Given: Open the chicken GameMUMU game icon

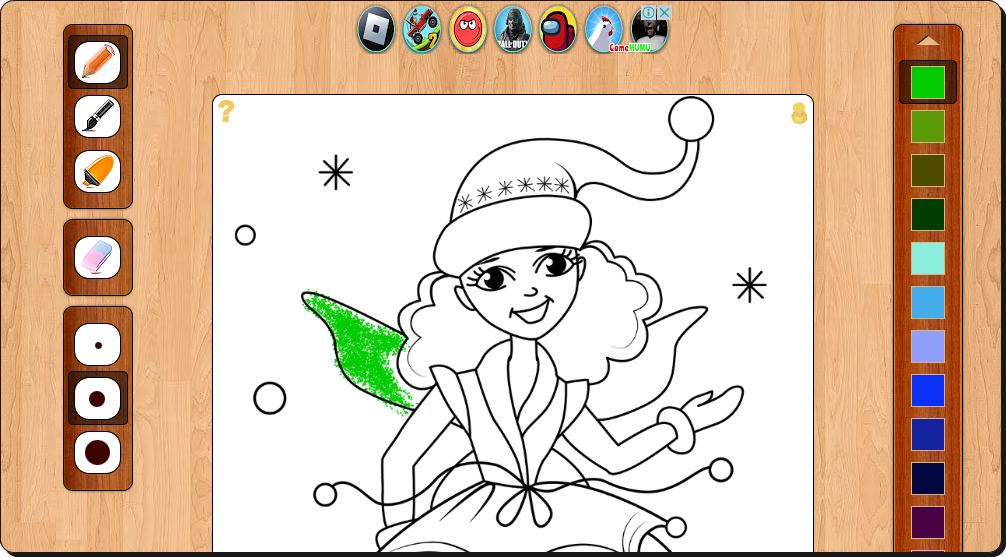Looking at the screenshot, I should (x=604, y=29).
